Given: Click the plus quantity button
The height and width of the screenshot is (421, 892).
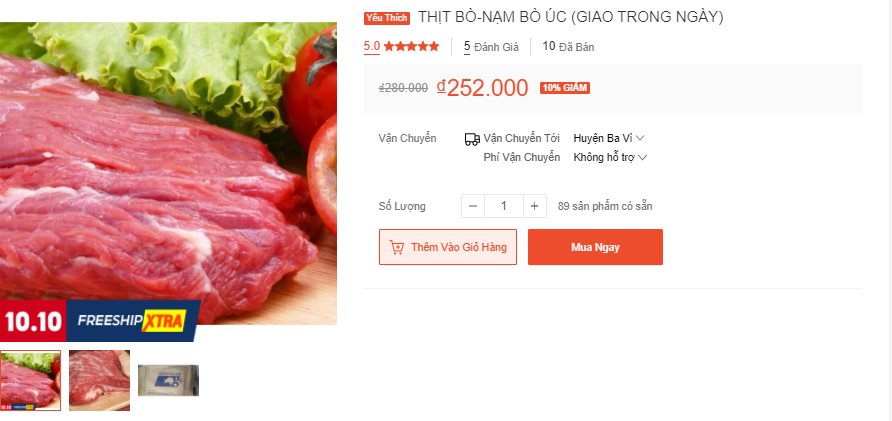Looking at the screenshot, I should [535, 206].
